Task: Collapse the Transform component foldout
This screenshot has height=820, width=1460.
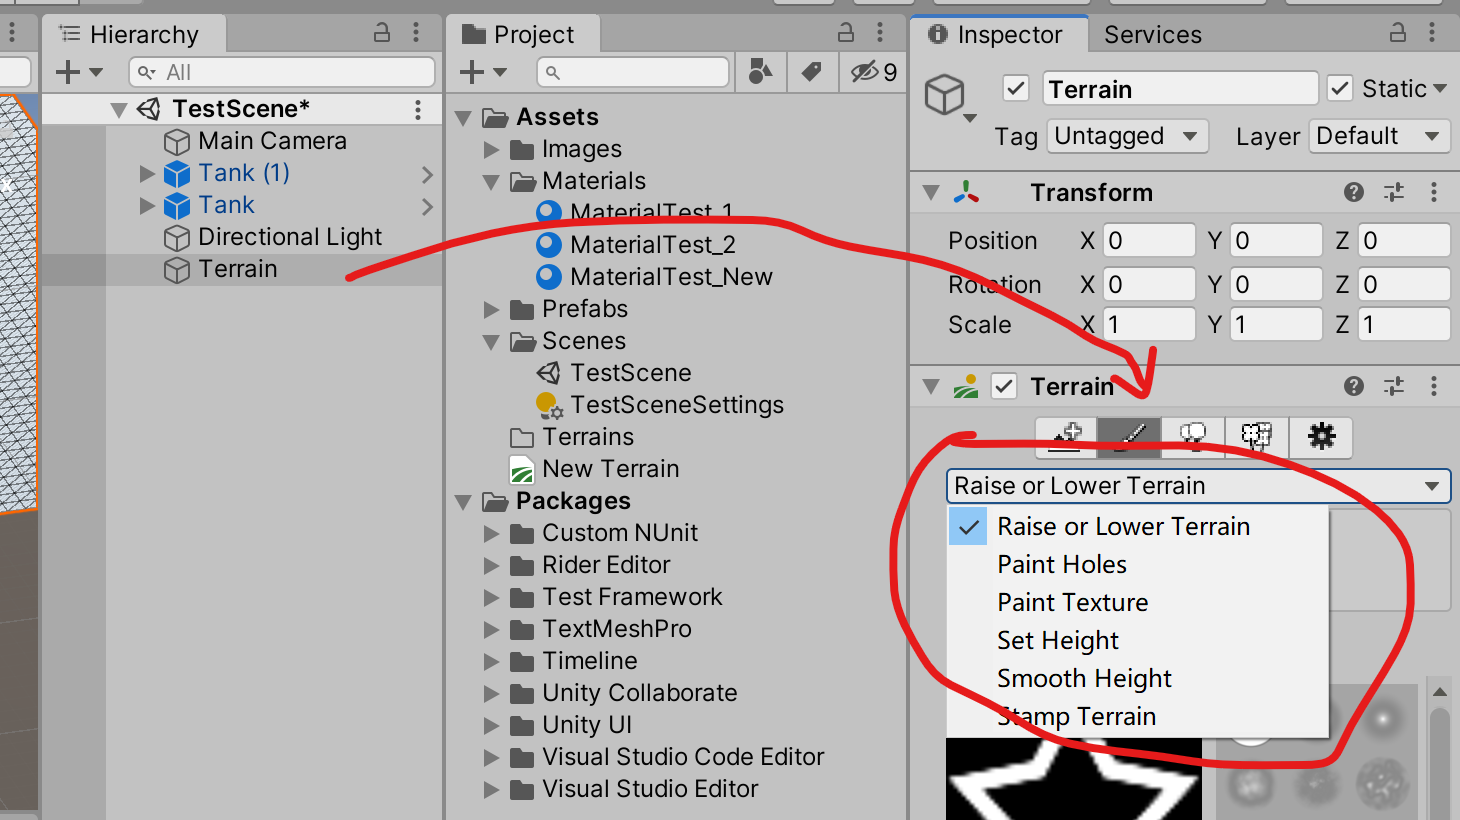Action: tap(931, 192)
